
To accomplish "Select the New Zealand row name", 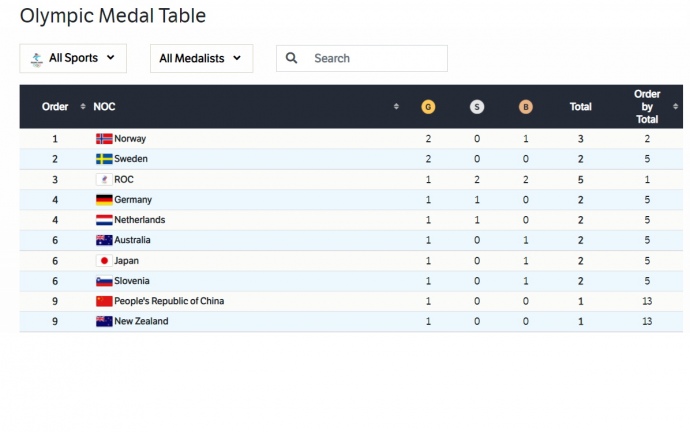I will (x=141, y=321).
